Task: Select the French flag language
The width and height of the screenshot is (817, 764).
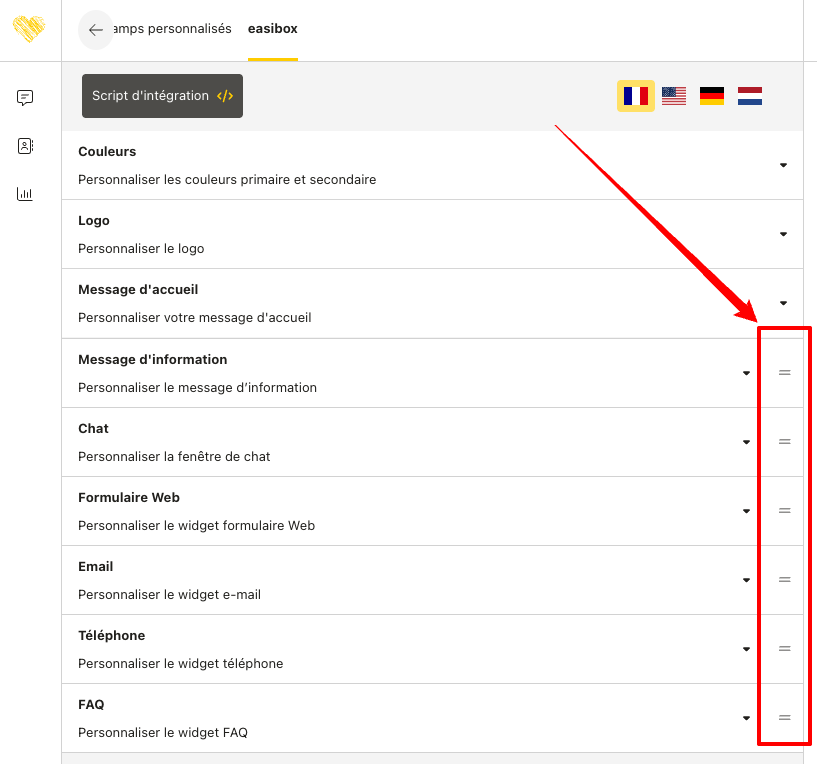Action: pos(635,96)
